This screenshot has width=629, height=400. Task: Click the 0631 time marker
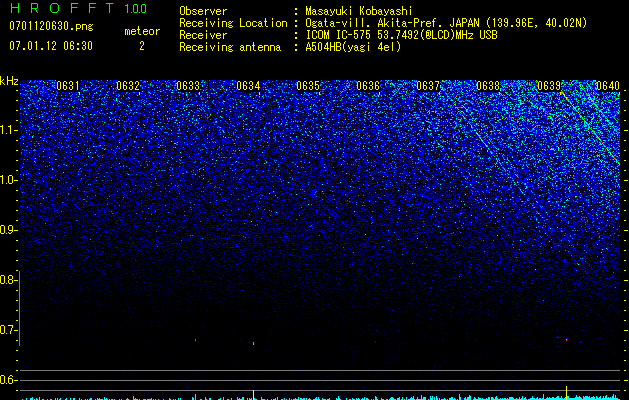click(x=68, y=86)
